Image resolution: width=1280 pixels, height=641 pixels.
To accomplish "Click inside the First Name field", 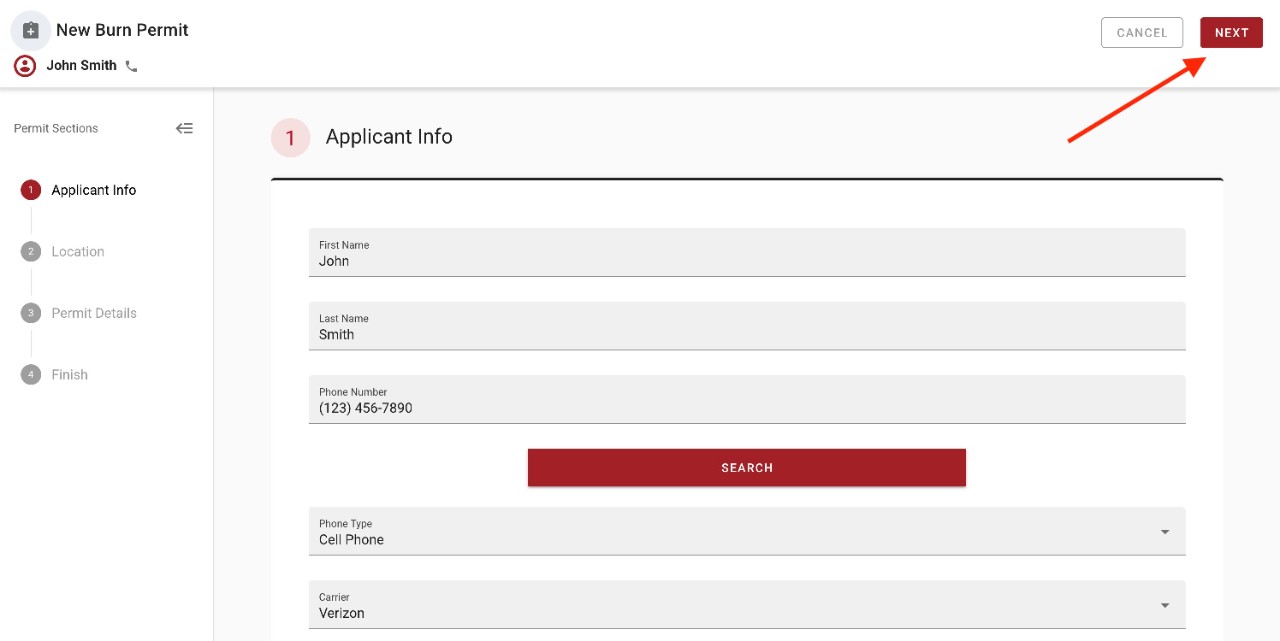I will click(746, 260).
